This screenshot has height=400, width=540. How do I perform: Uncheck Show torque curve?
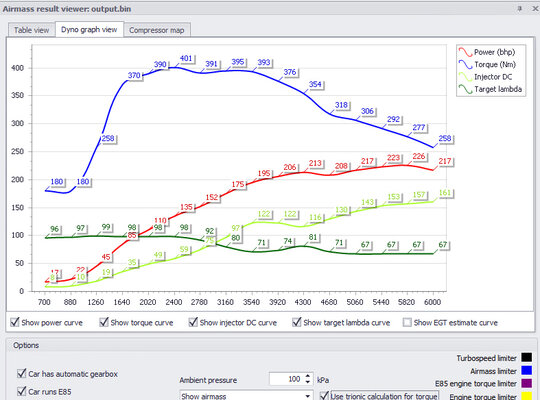(104, 322)
